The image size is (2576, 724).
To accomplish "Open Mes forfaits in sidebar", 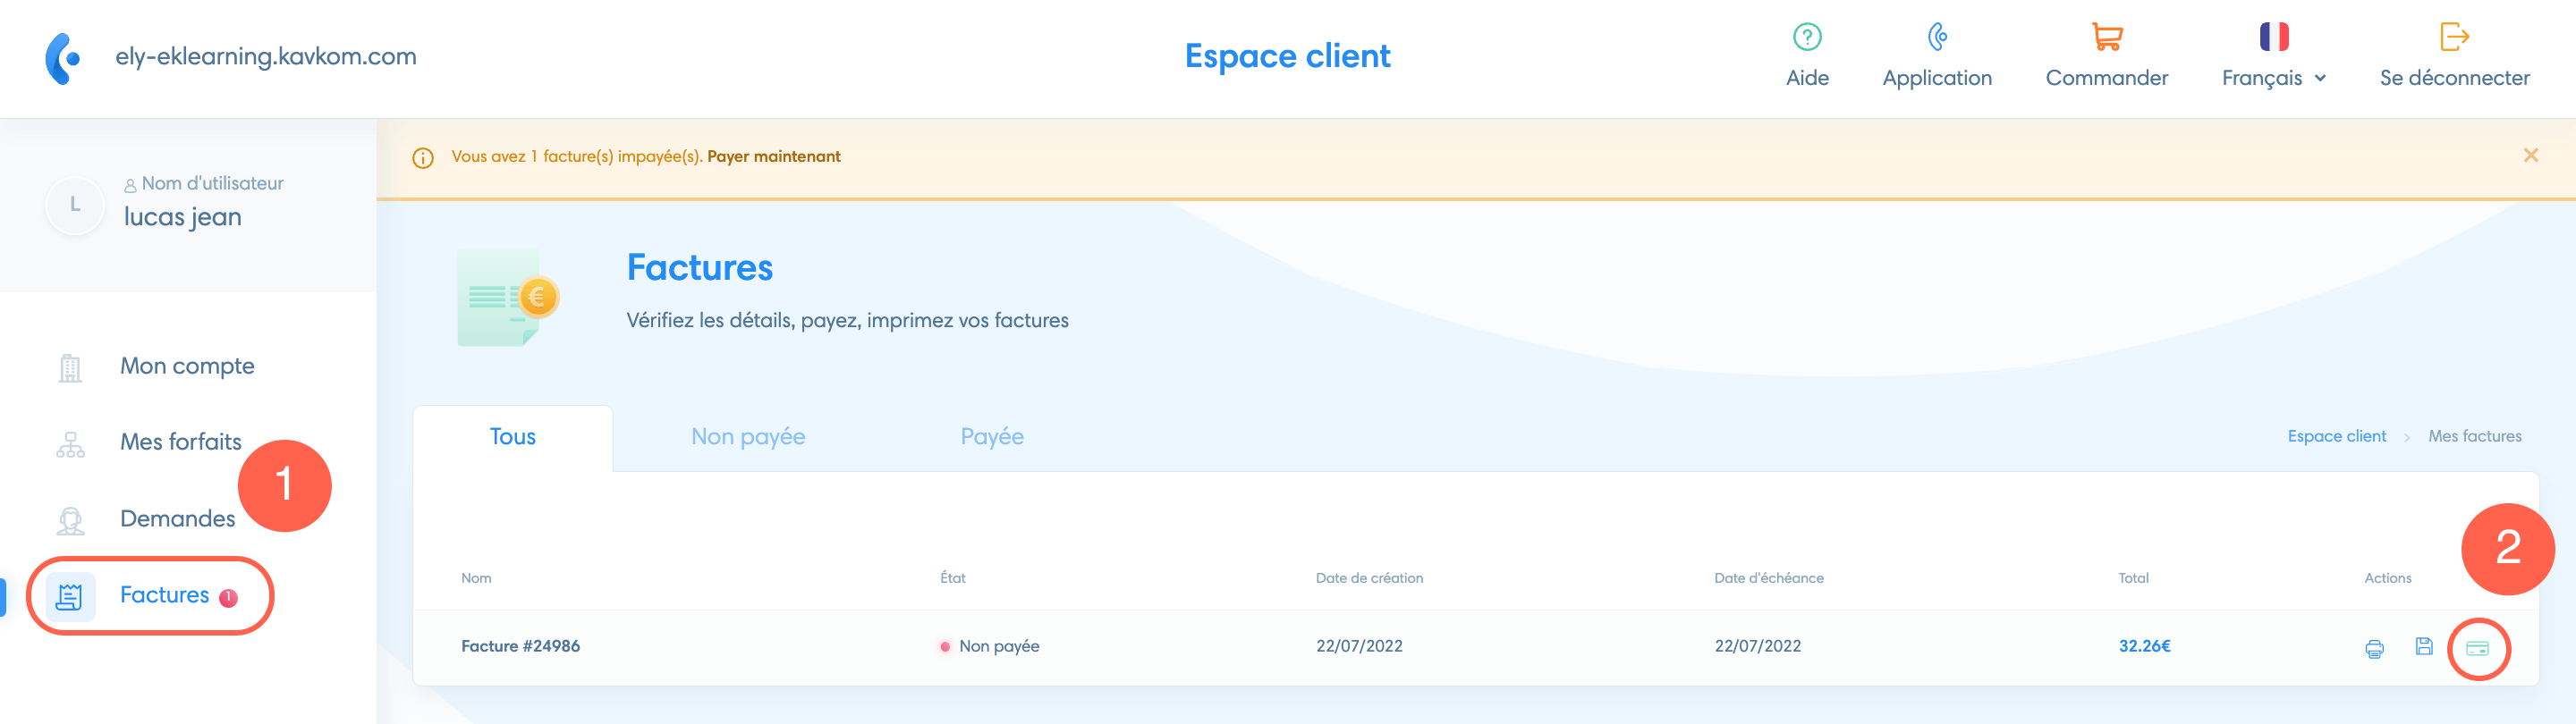I will (x=181, y=442).
